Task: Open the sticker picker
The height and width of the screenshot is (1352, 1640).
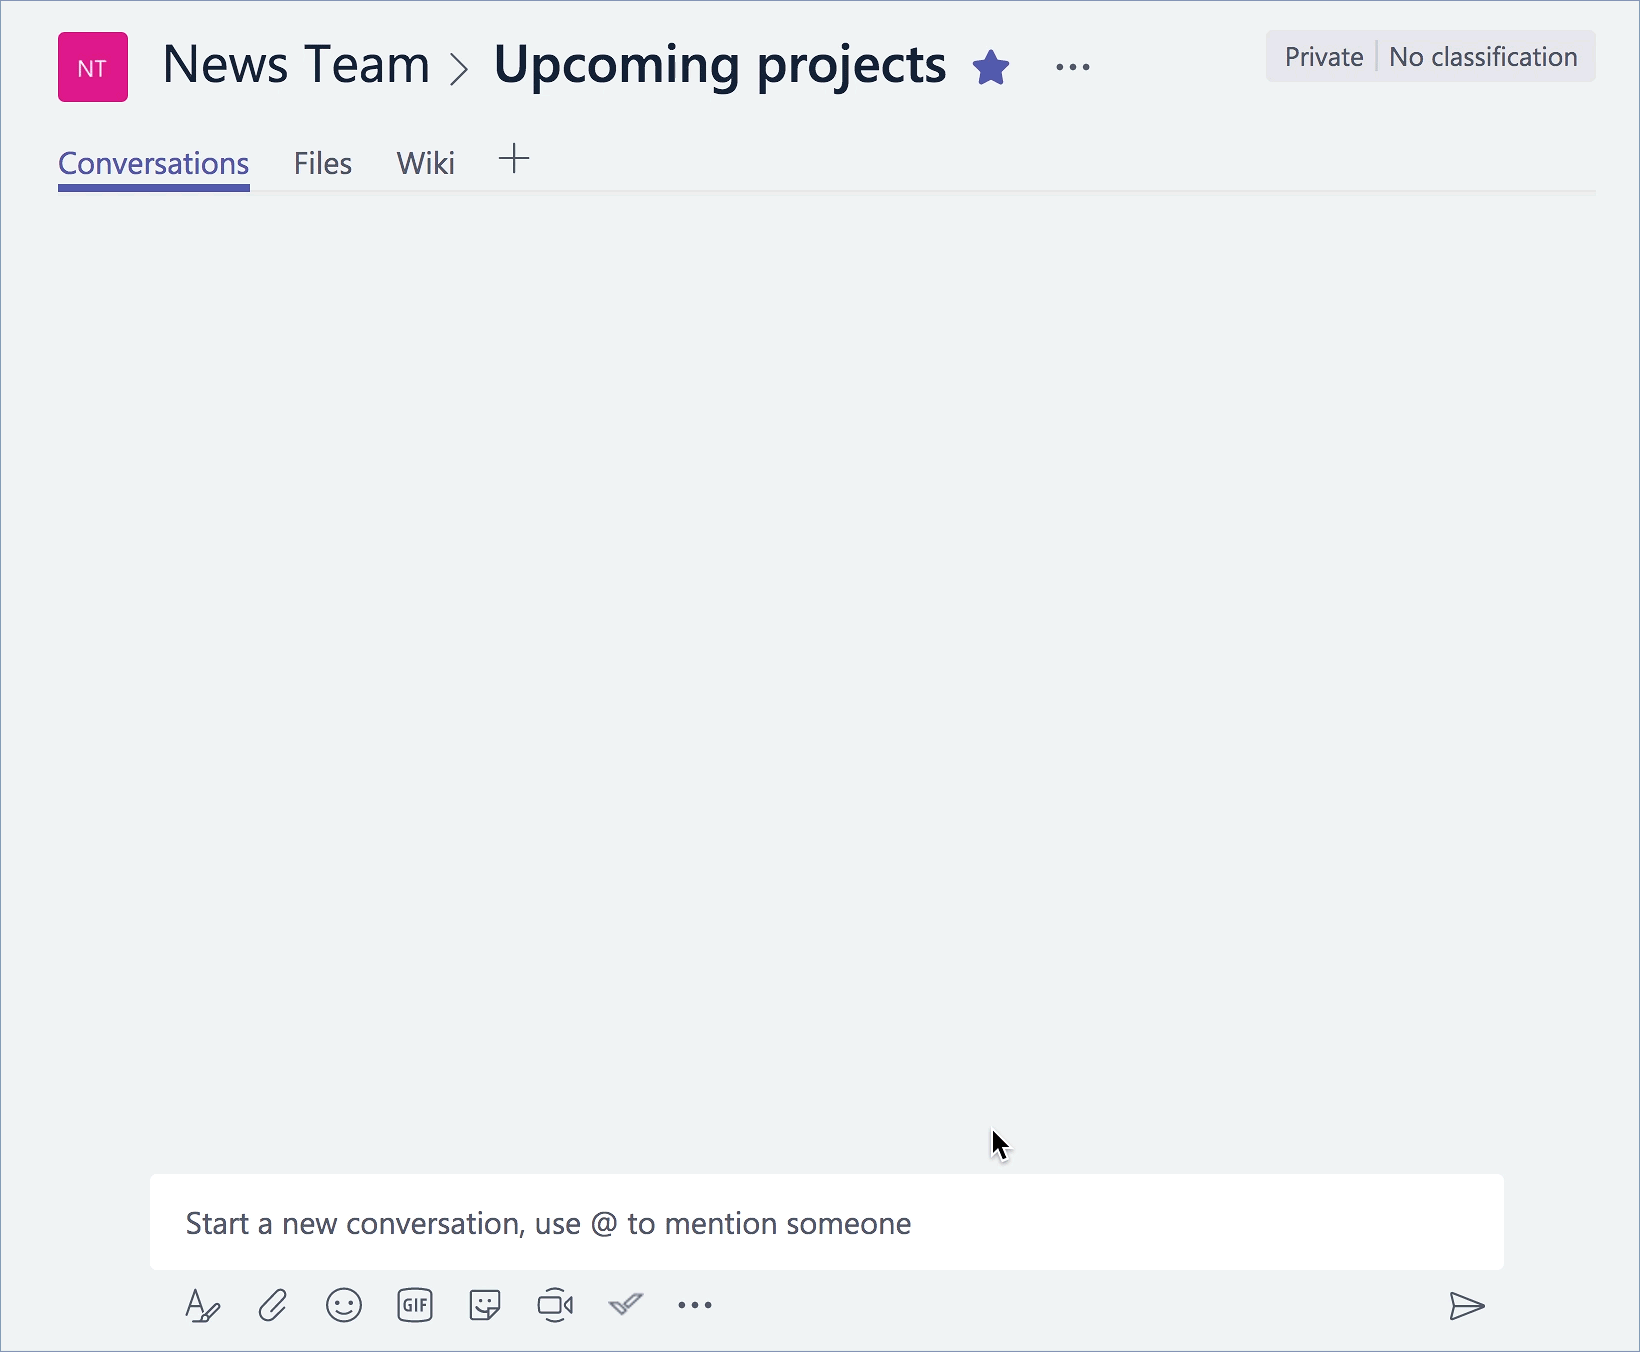Action: tap(485, 1305)
